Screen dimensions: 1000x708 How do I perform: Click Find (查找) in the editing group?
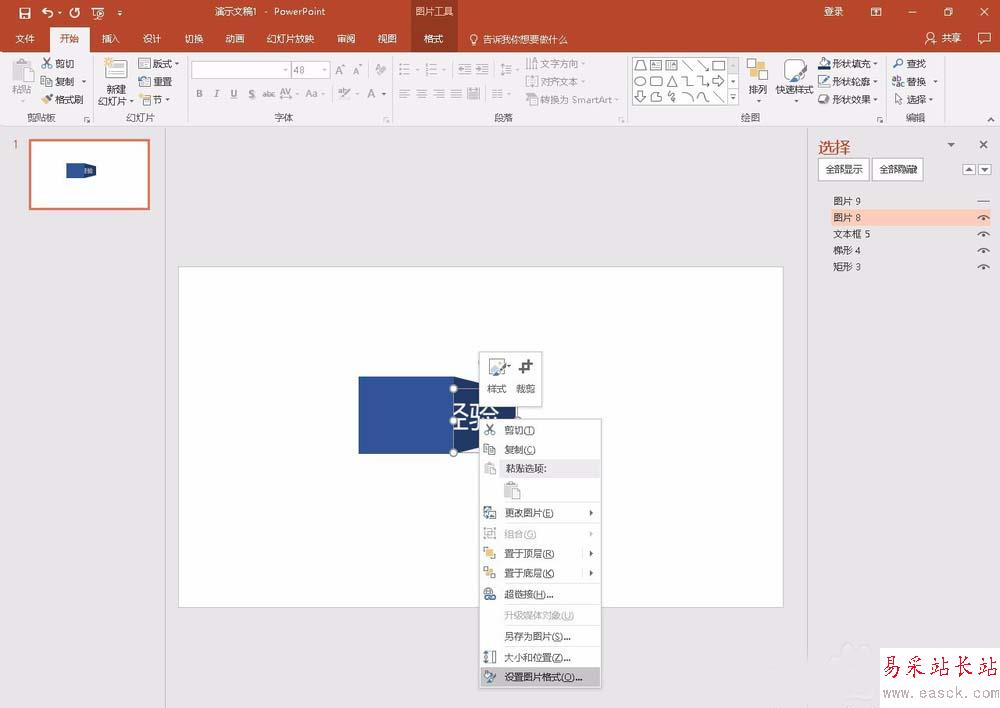[909, 63]
